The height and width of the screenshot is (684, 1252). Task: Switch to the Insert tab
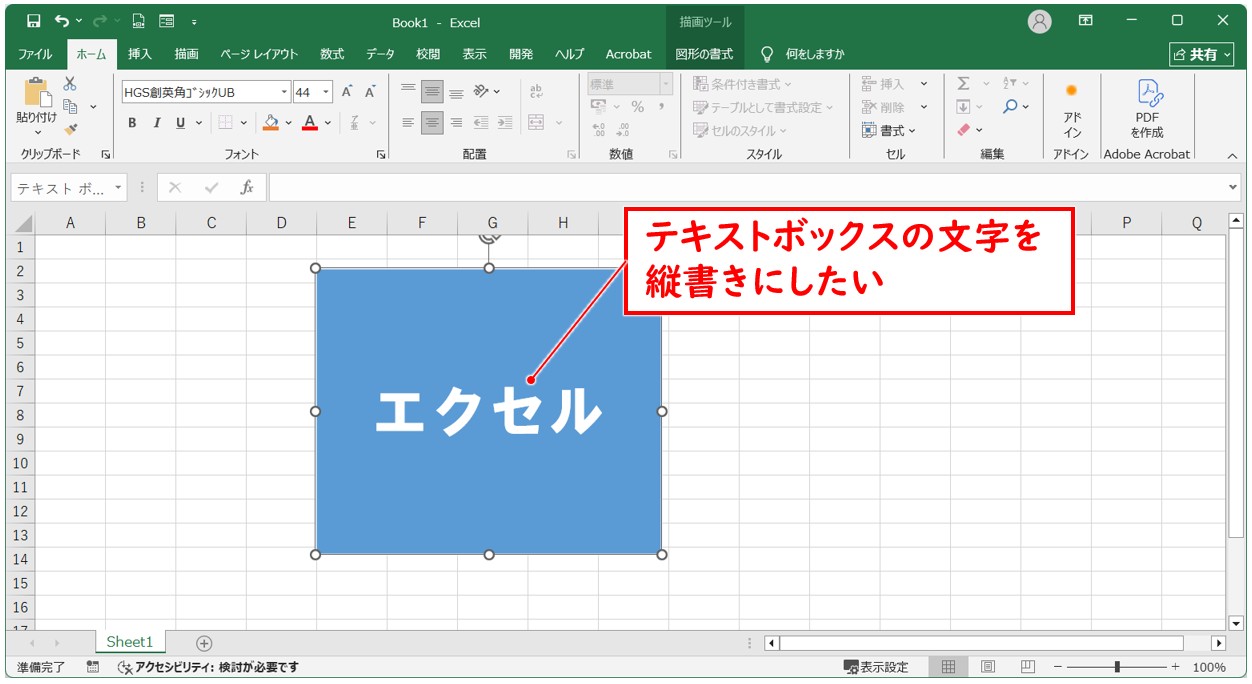140,54
